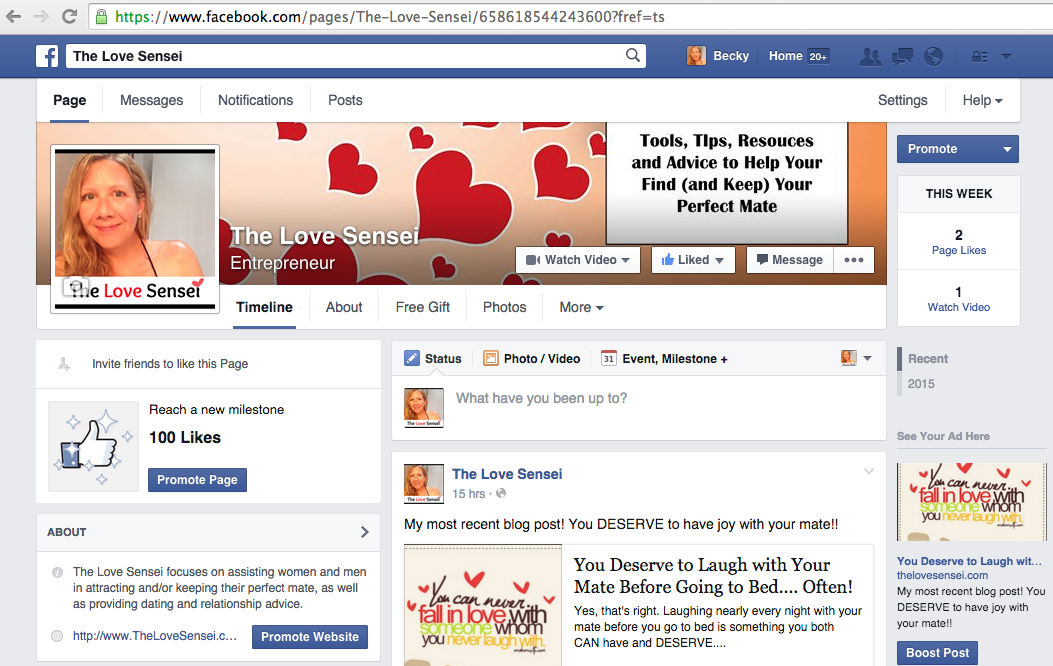Select the About tab
Viewport: 1053px width, 666px height.
(344, 307)
